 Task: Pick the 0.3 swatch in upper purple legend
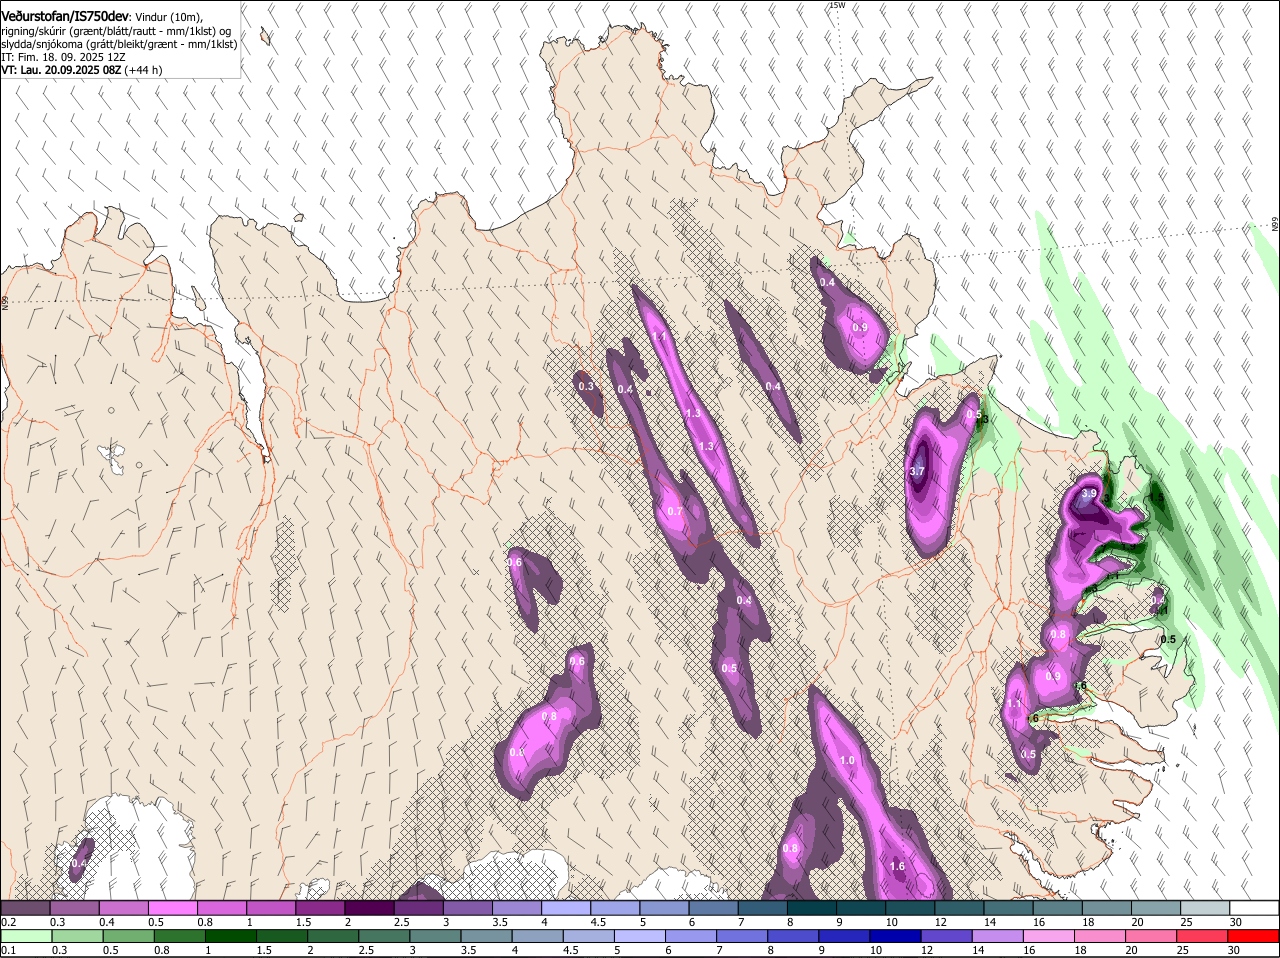tap(74, 908)
